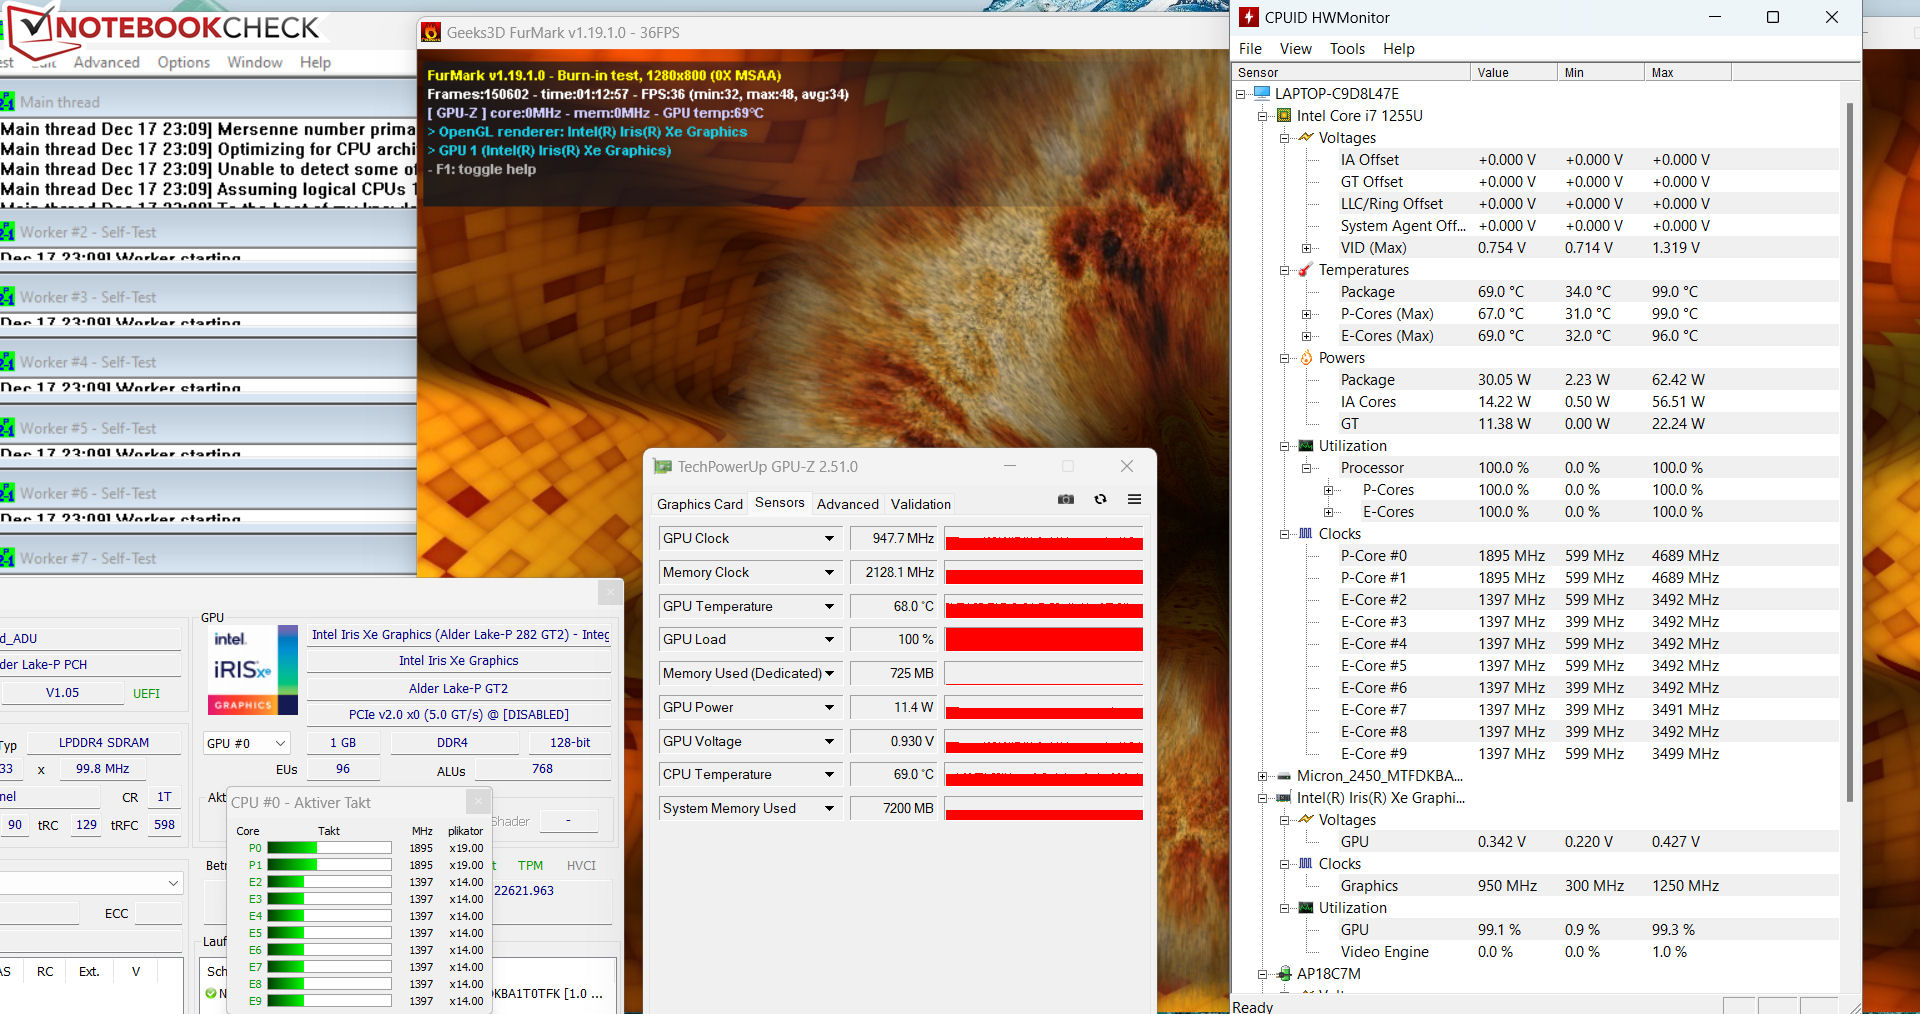Expand the VID (Max) row
1920x1014 pixels.
1306,248
